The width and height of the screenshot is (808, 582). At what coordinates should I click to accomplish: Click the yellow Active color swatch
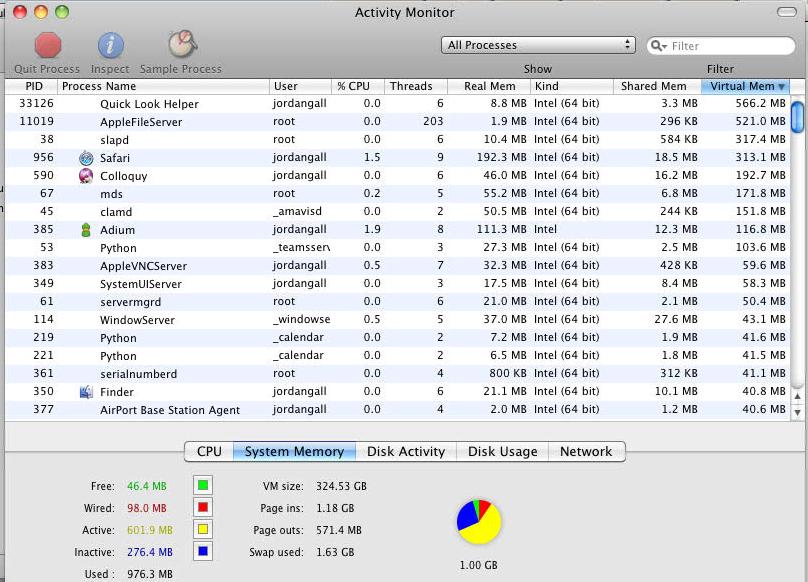(203, 529)
